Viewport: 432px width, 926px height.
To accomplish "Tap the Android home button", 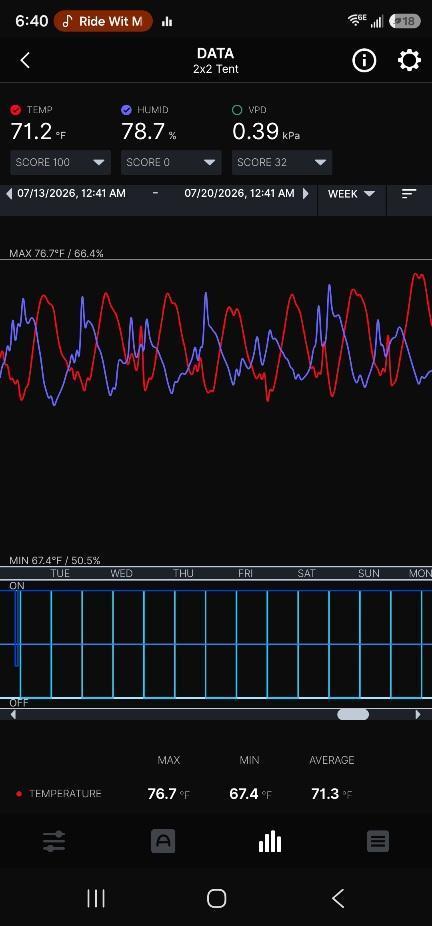I will [217, 898].
